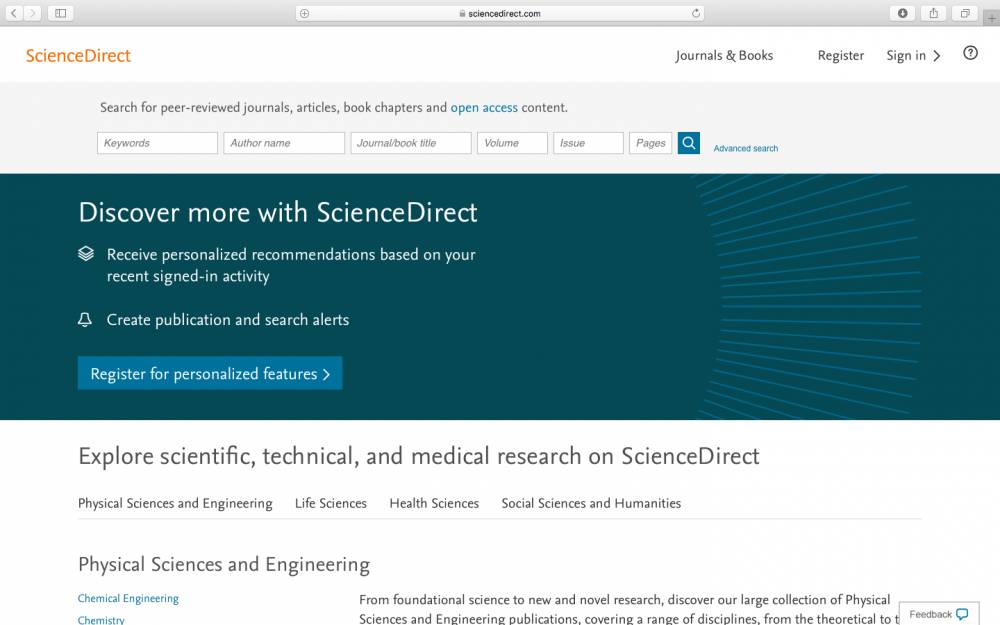Image resolution: width=1000 pixels, height=625 pixels.
Task: Click into the Journal/book title field
Action: pyautogui.click(x=411, y=143)
